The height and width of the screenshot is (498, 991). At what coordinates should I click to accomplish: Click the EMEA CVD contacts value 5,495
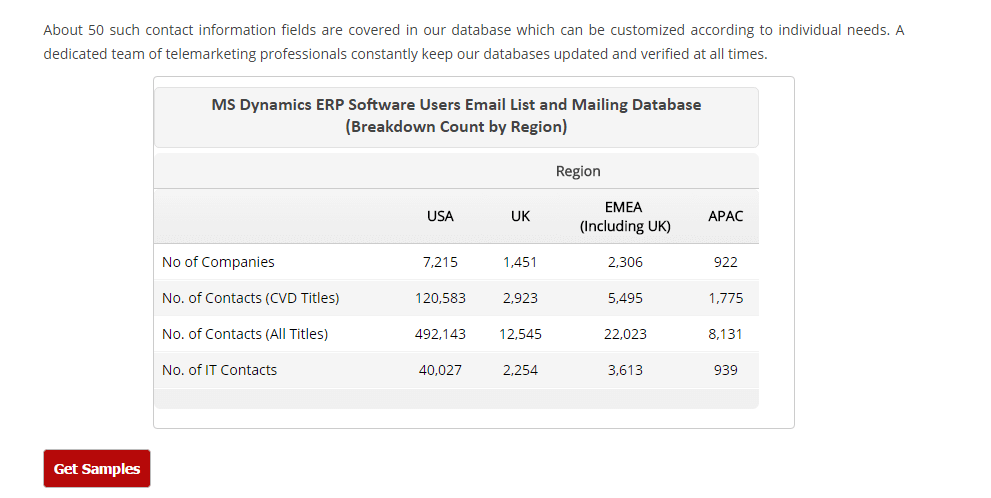pyautogui.click(x=625, y=298)
